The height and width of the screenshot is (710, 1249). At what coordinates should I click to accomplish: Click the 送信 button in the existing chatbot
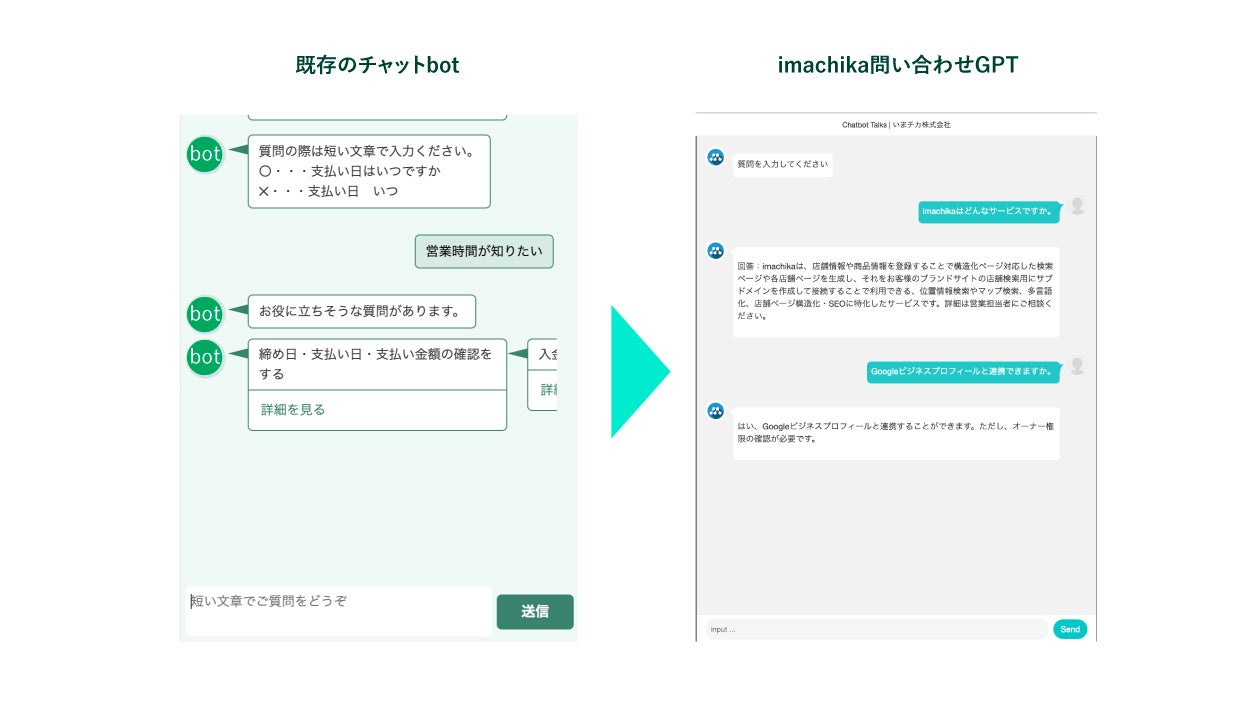coord(535,612)
